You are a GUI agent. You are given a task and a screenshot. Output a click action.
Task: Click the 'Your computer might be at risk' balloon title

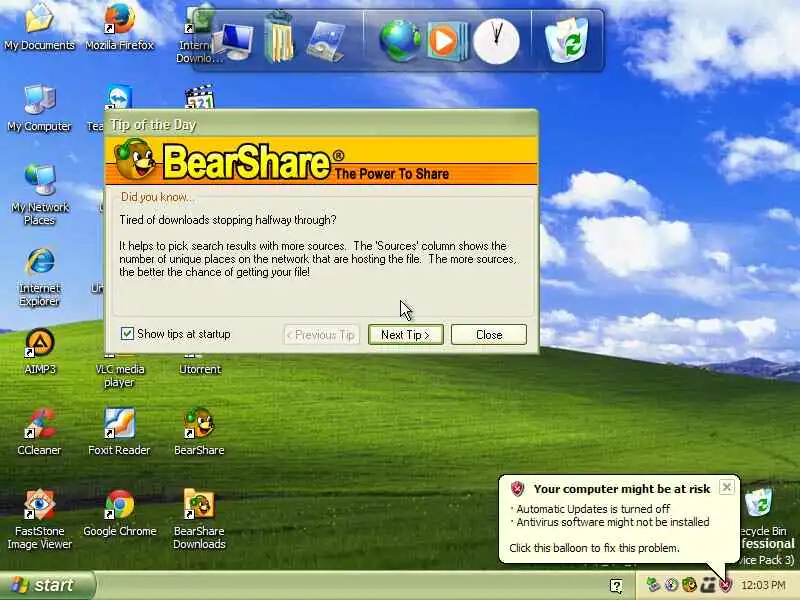621,489
